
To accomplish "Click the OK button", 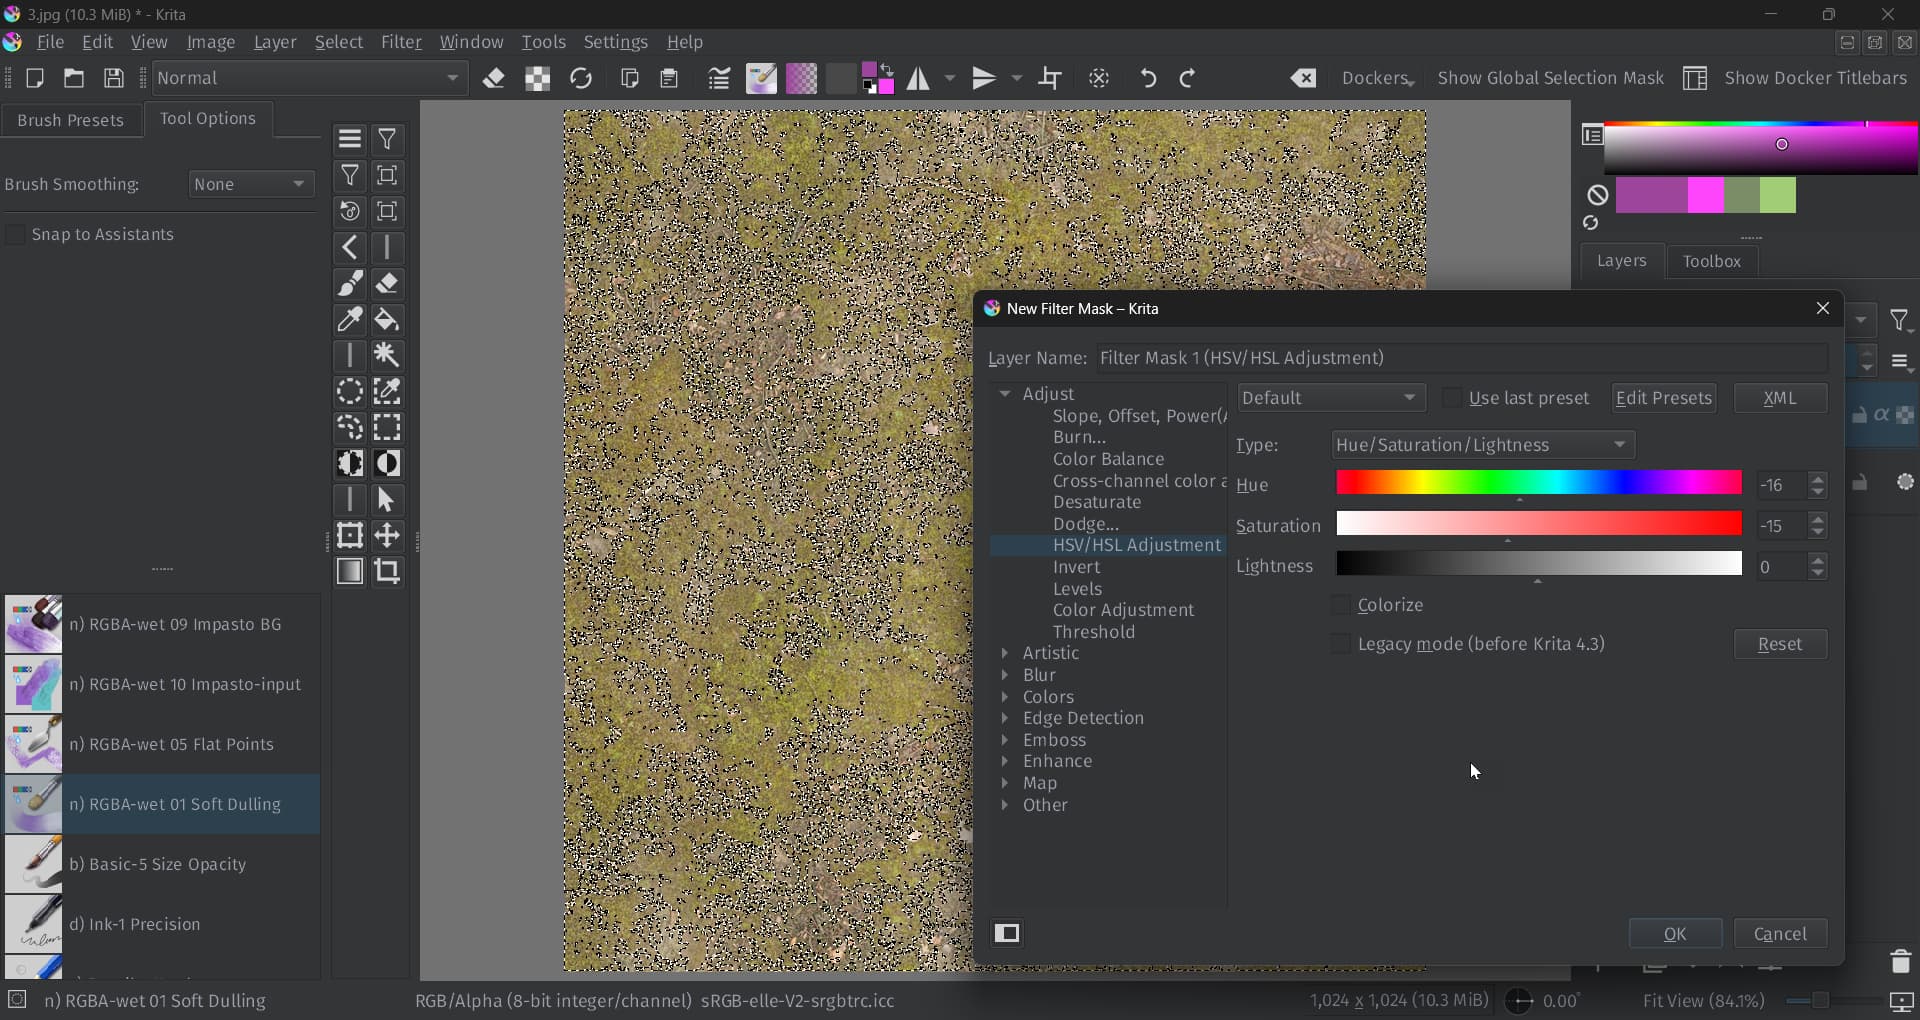I will point(1675,934).
